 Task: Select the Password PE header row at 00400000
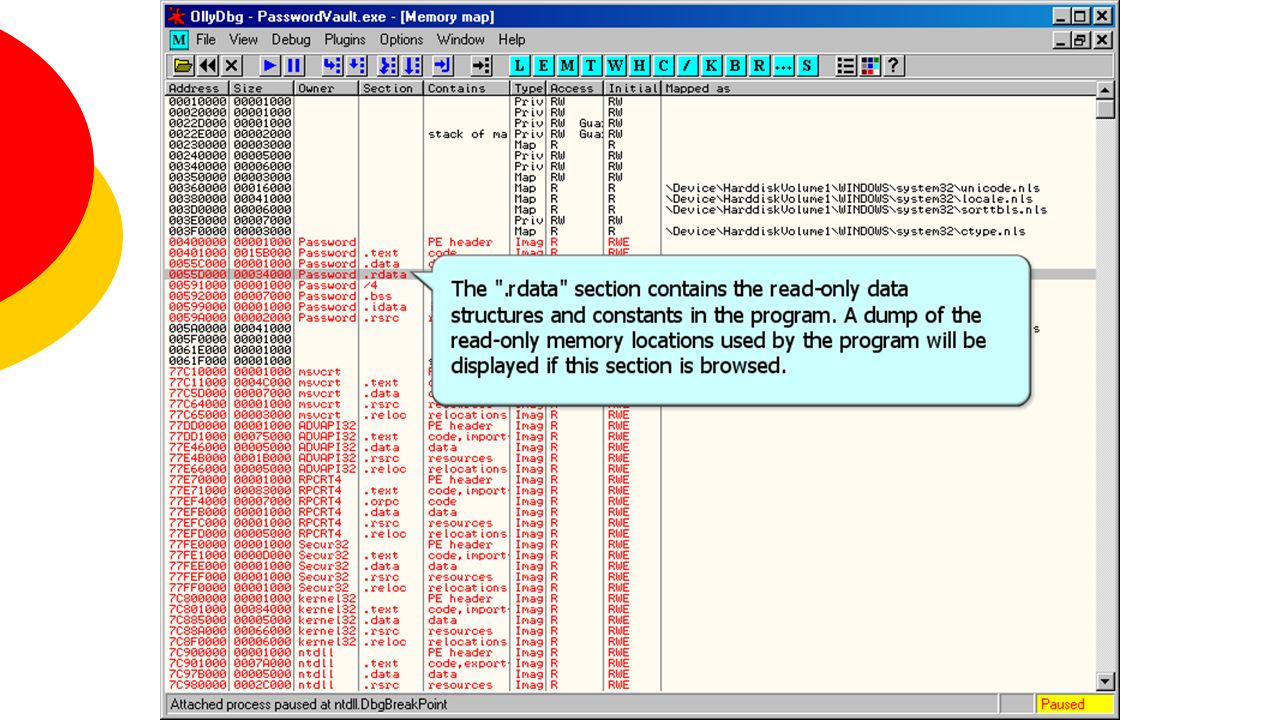(630, 242)
